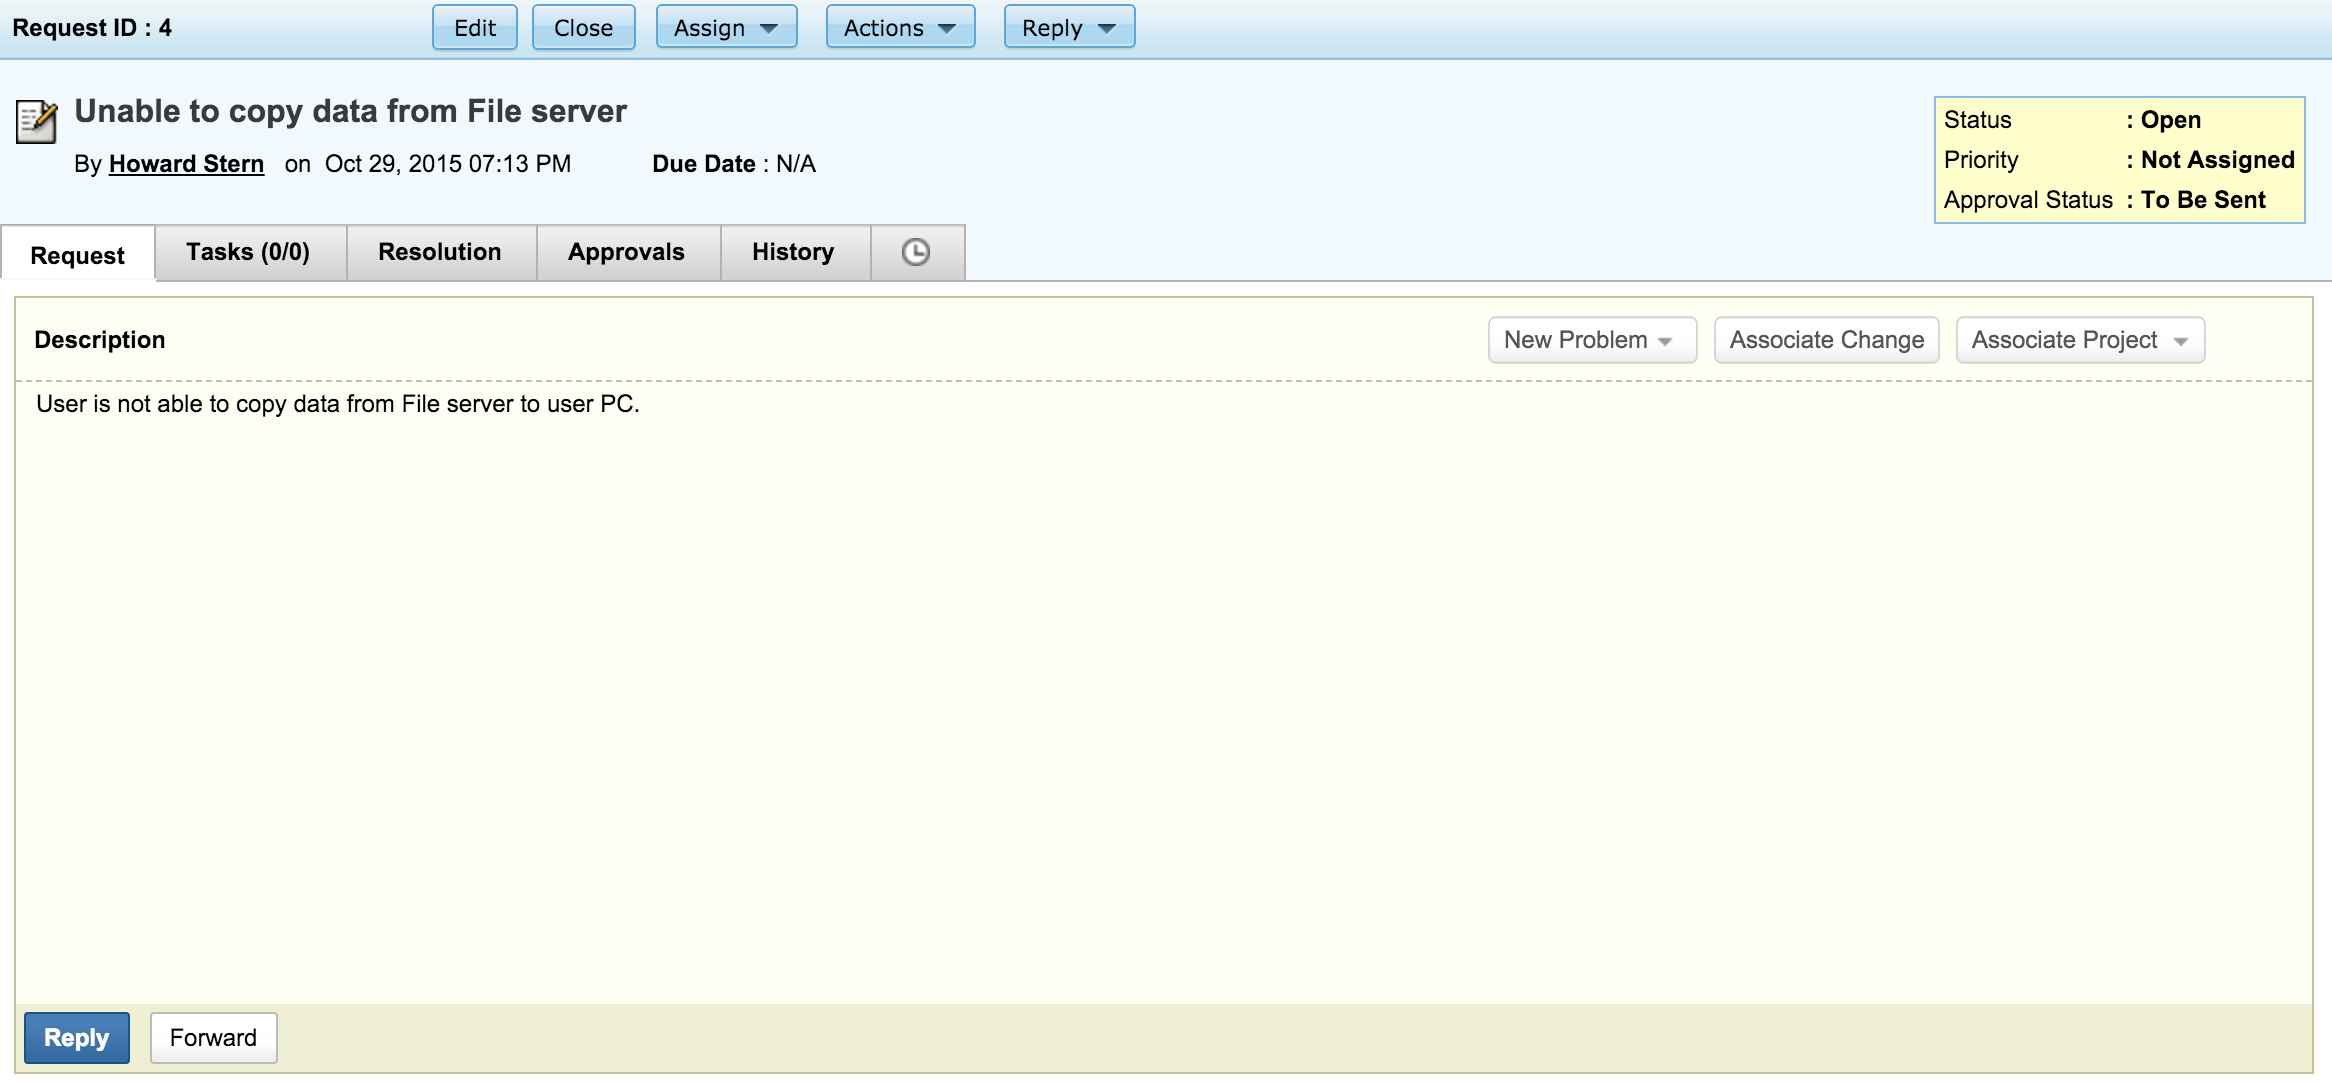The width and height of the screenshot is (2332, 1084).
Task: Select the Assign dropdown arrow
Action: (x=767, y=28)
